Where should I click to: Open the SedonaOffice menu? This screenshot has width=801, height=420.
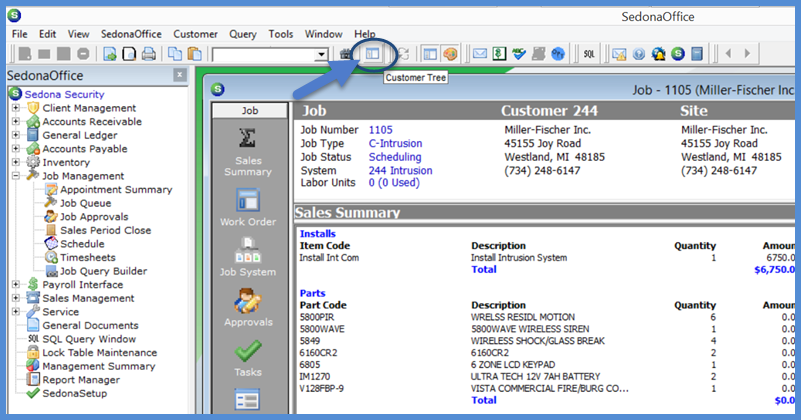click(x=131, y=34)
